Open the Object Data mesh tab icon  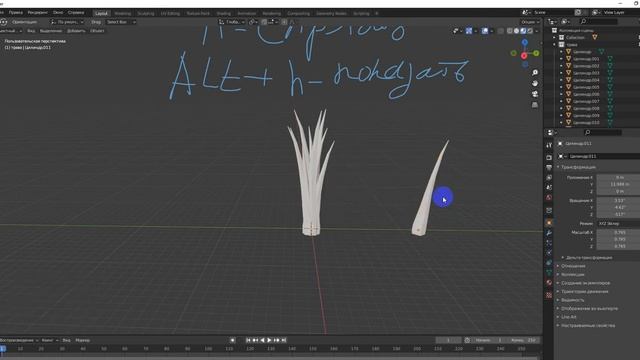[549, 272]
